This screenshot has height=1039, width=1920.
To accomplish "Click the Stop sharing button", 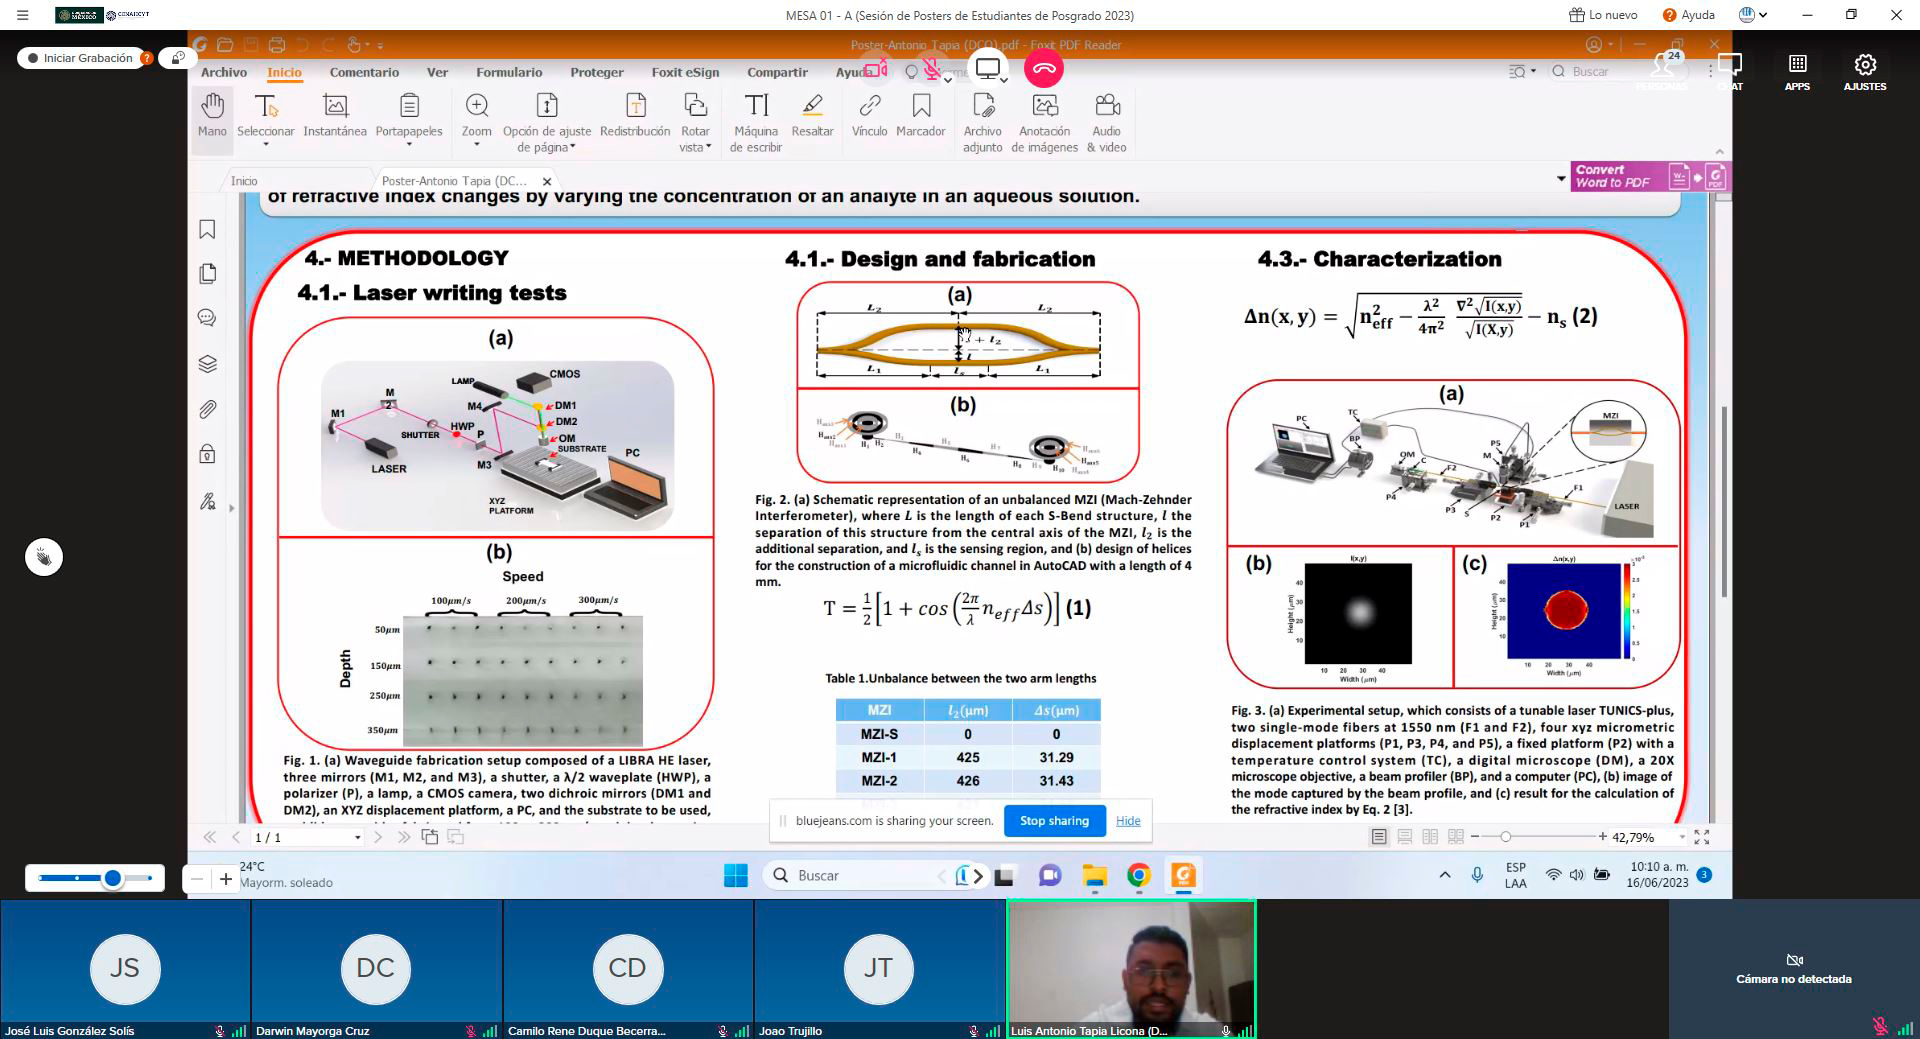I will (x=1054, y=821).
